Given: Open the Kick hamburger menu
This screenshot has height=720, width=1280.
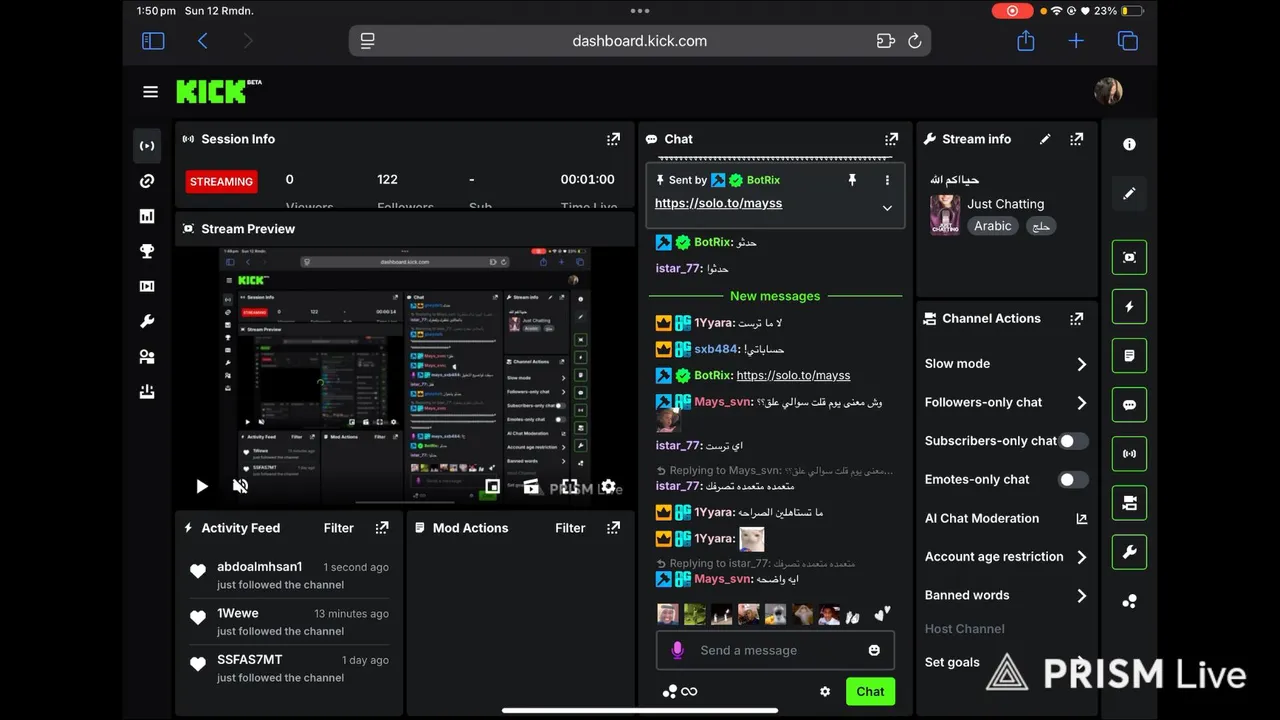Looking at the screenshot, I should [x=150, y=92].
